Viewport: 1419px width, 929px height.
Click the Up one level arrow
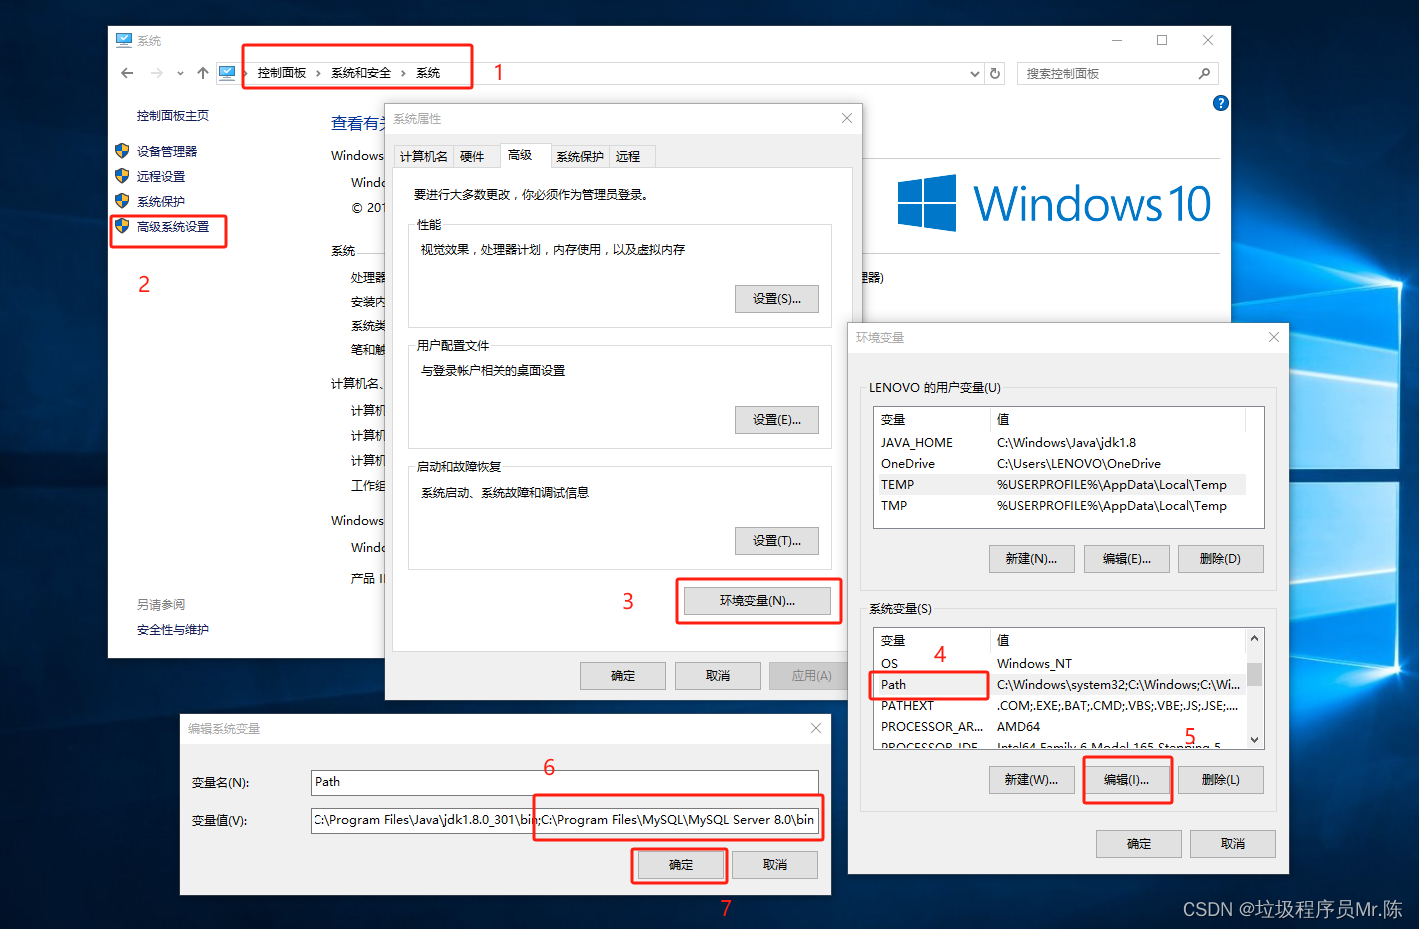pyautogui.click(x=203, y=73)
